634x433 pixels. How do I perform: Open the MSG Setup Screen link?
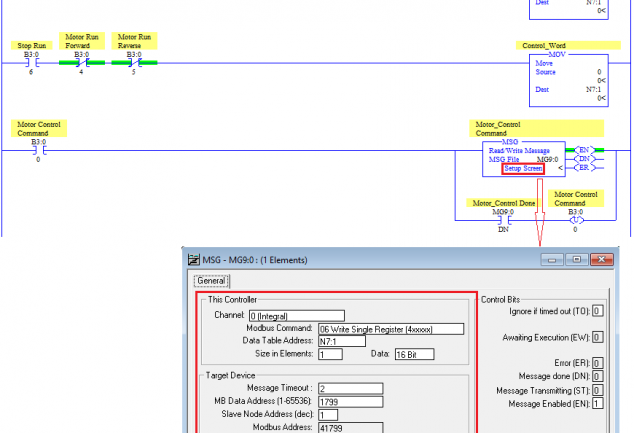point(523,169)
